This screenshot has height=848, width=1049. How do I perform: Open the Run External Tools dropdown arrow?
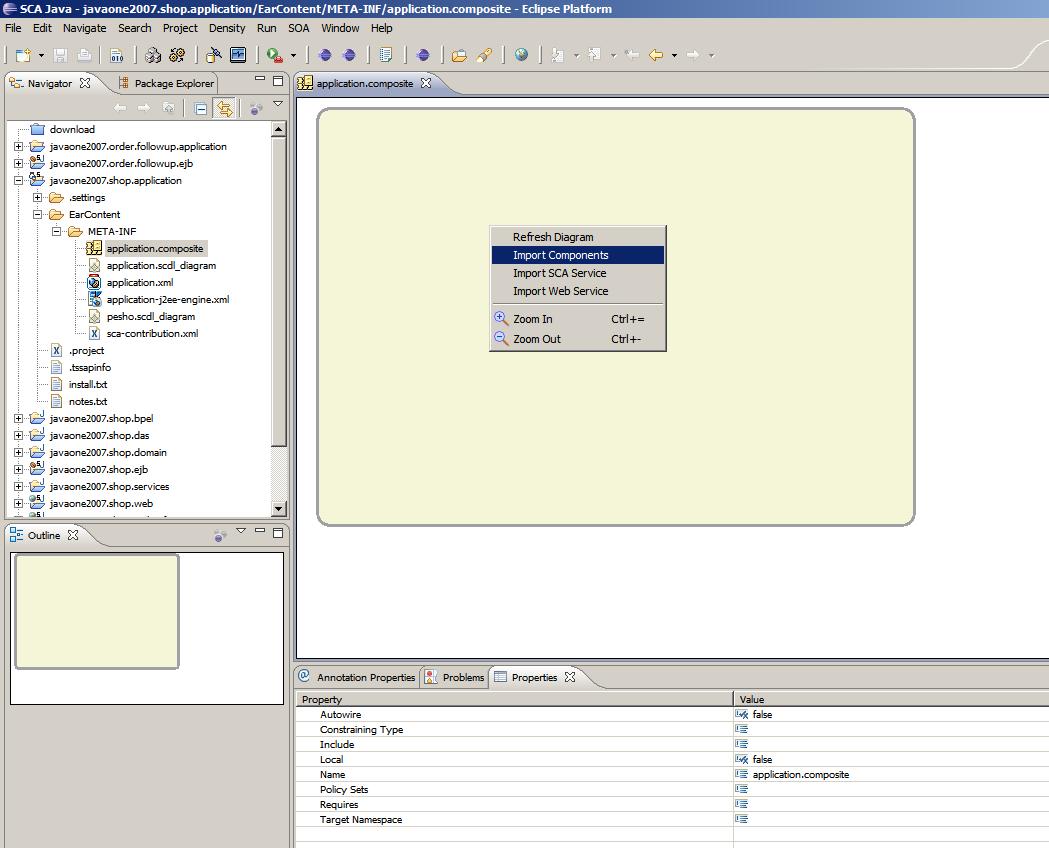coord(292,55)
